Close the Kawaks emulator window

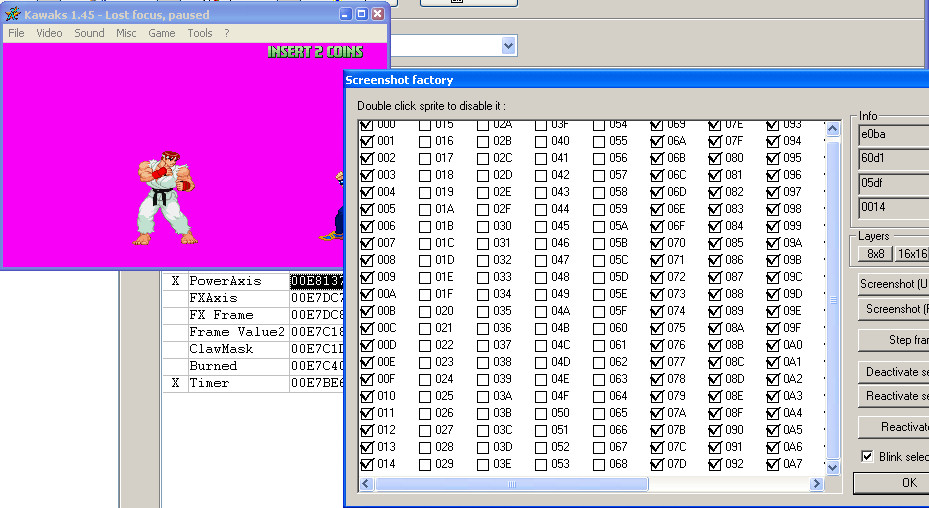pos(377,14)
